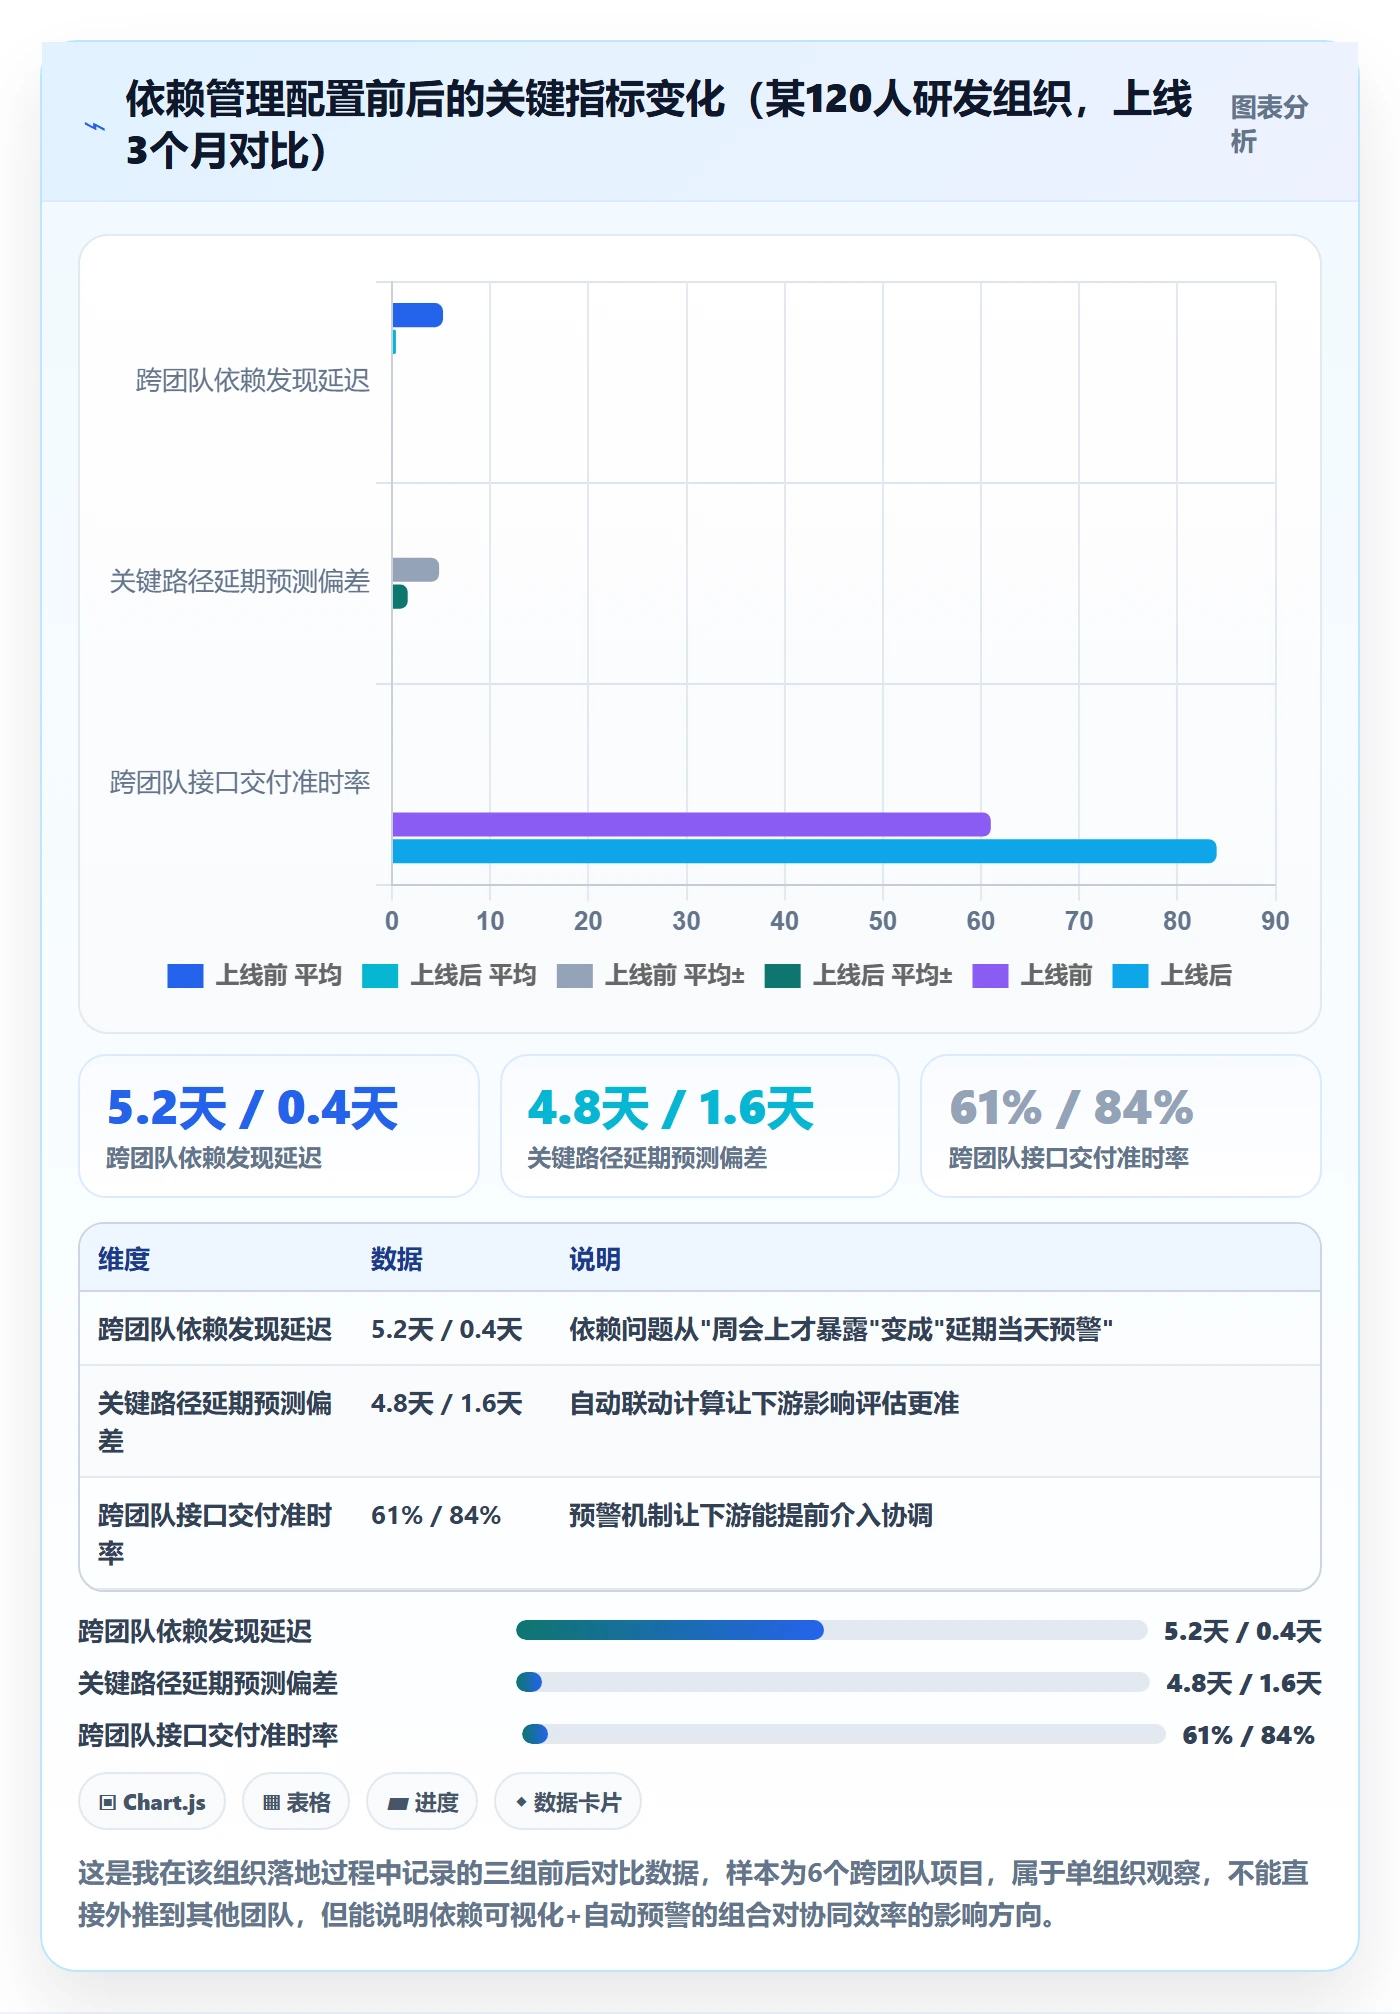Hide the purple 上线前 legend dataset

tap(1032, 976)
